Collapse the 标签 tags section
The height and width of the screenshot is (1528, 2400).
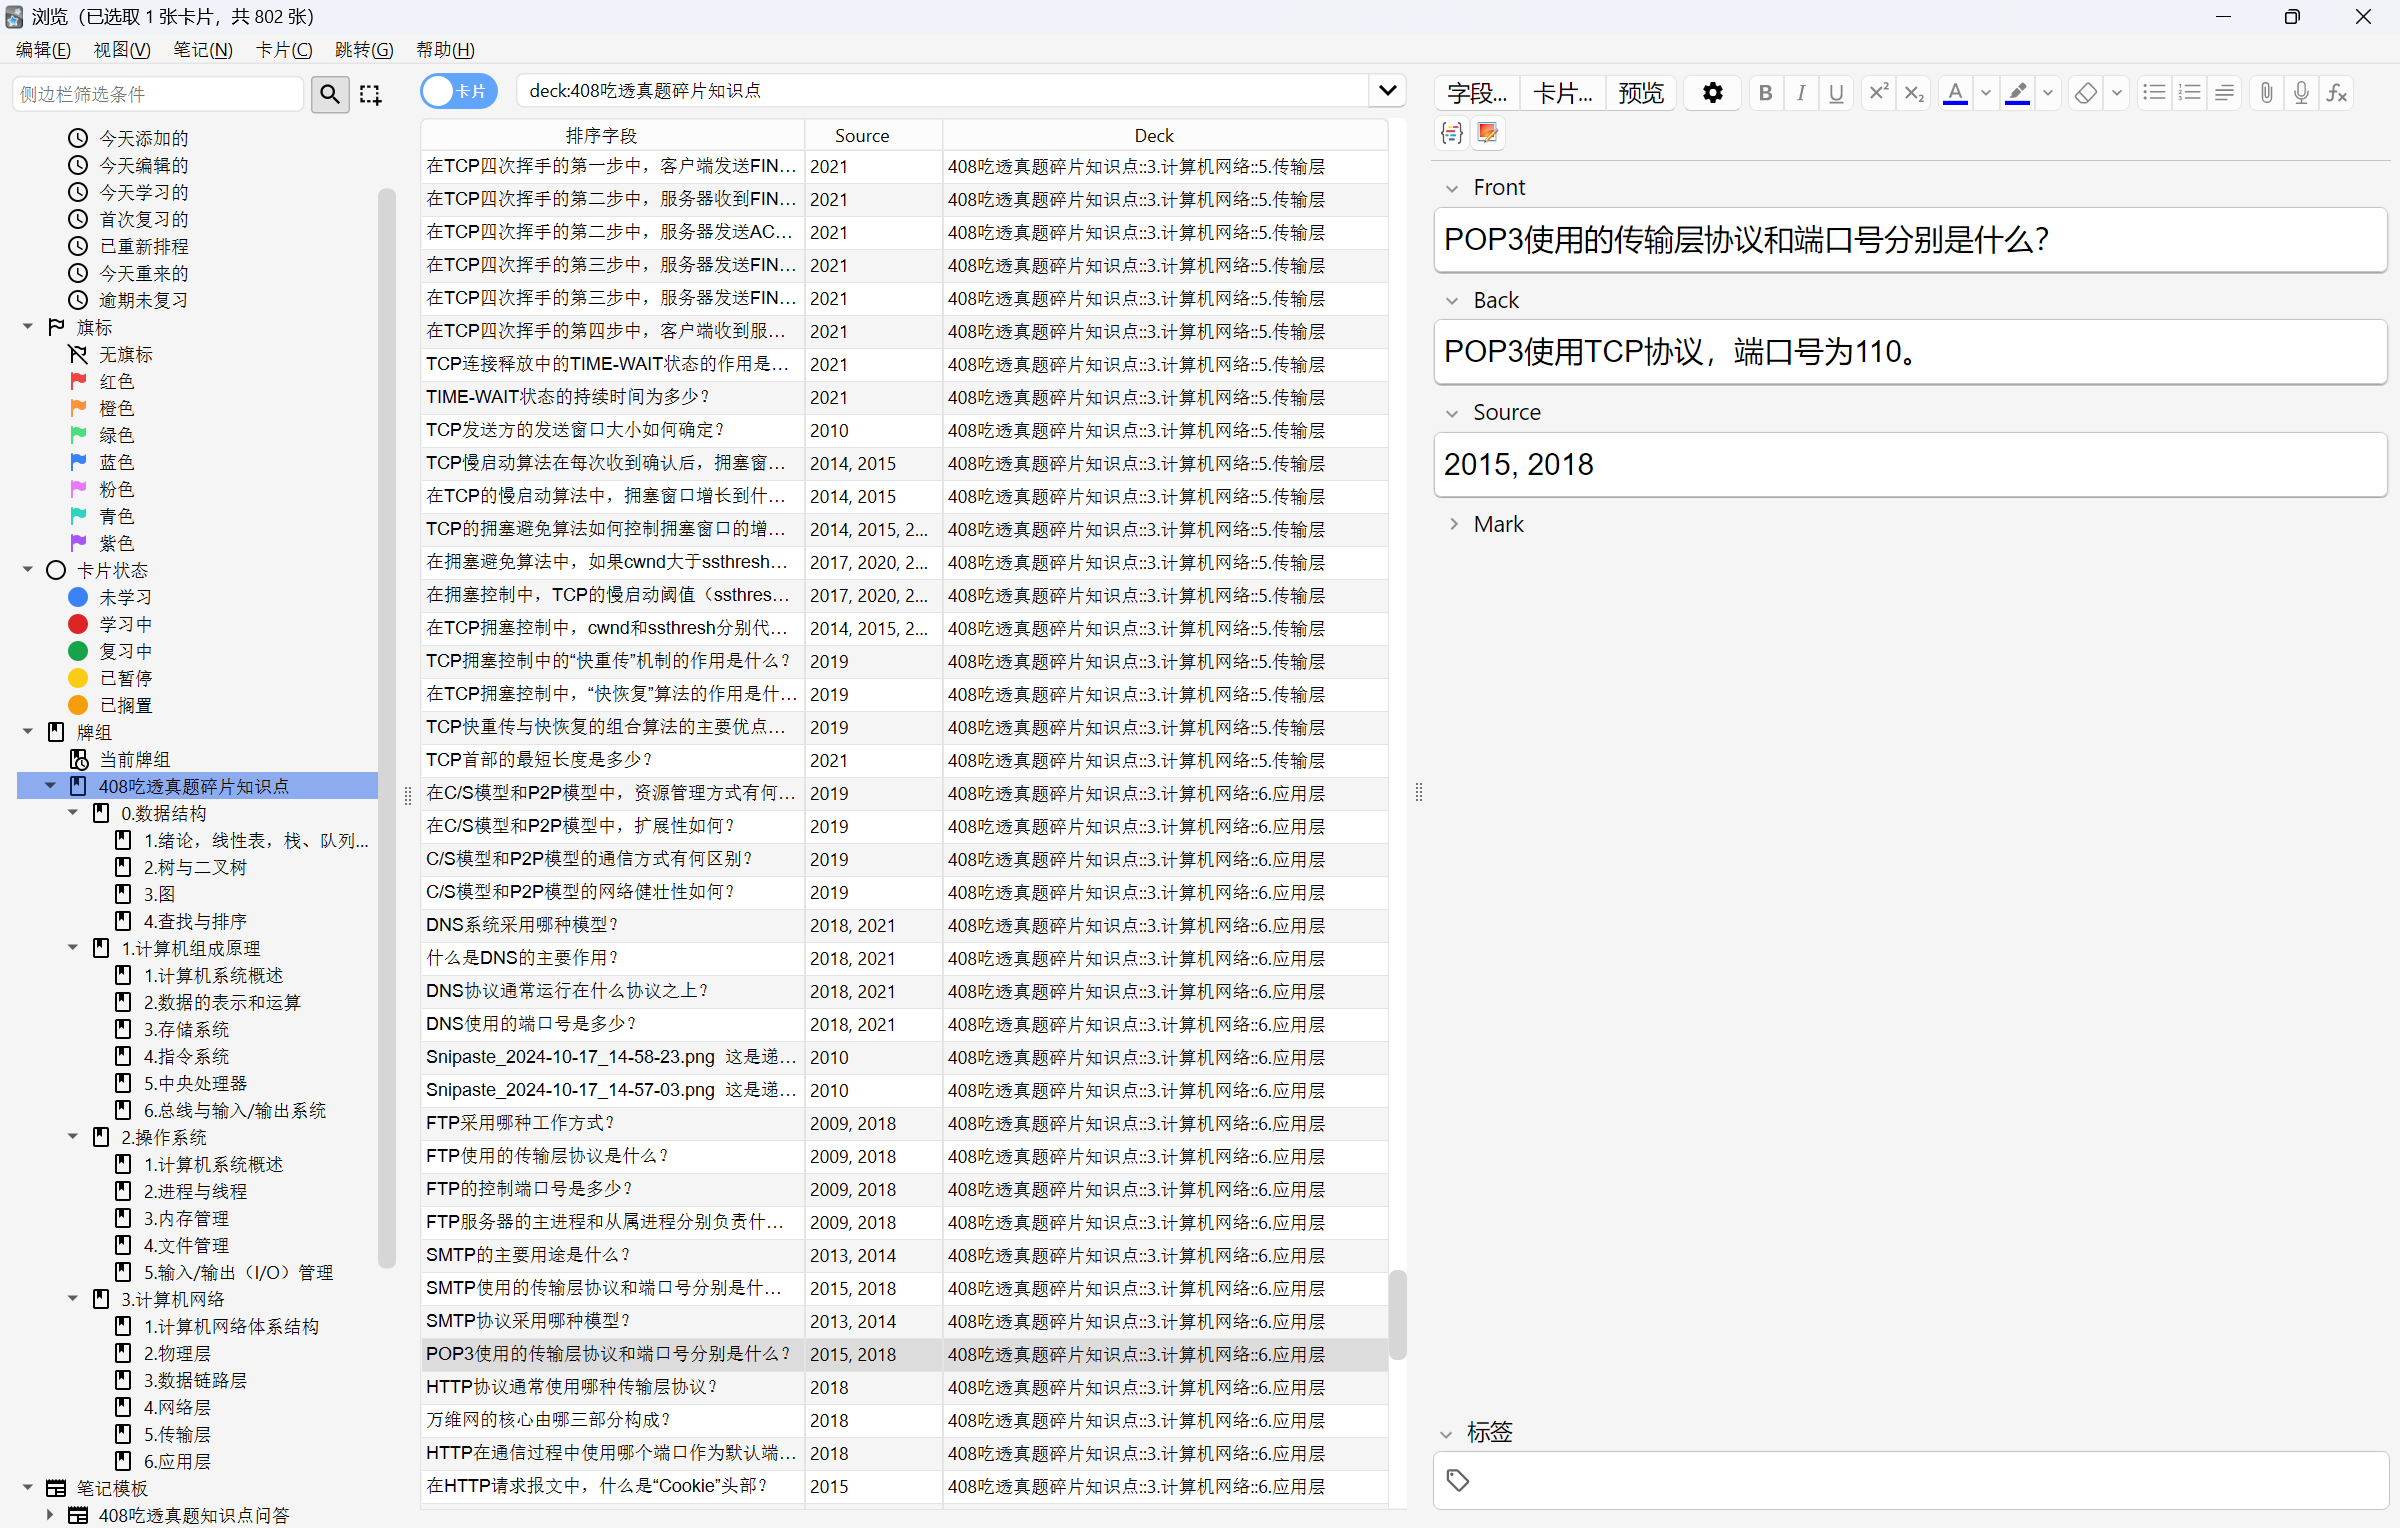(1447, 1434)
